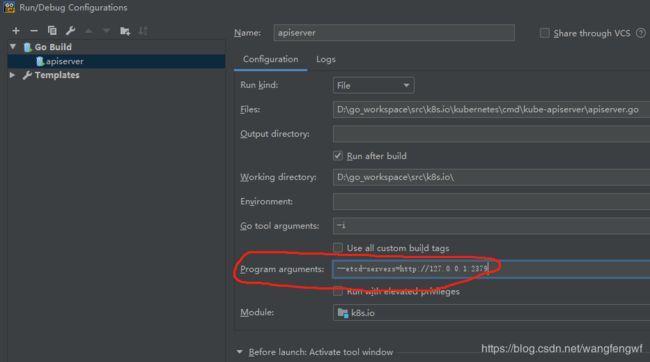Create new folder for configurations
The width and height of the screenshot is (650, 362).
click(x=125, y=31)
